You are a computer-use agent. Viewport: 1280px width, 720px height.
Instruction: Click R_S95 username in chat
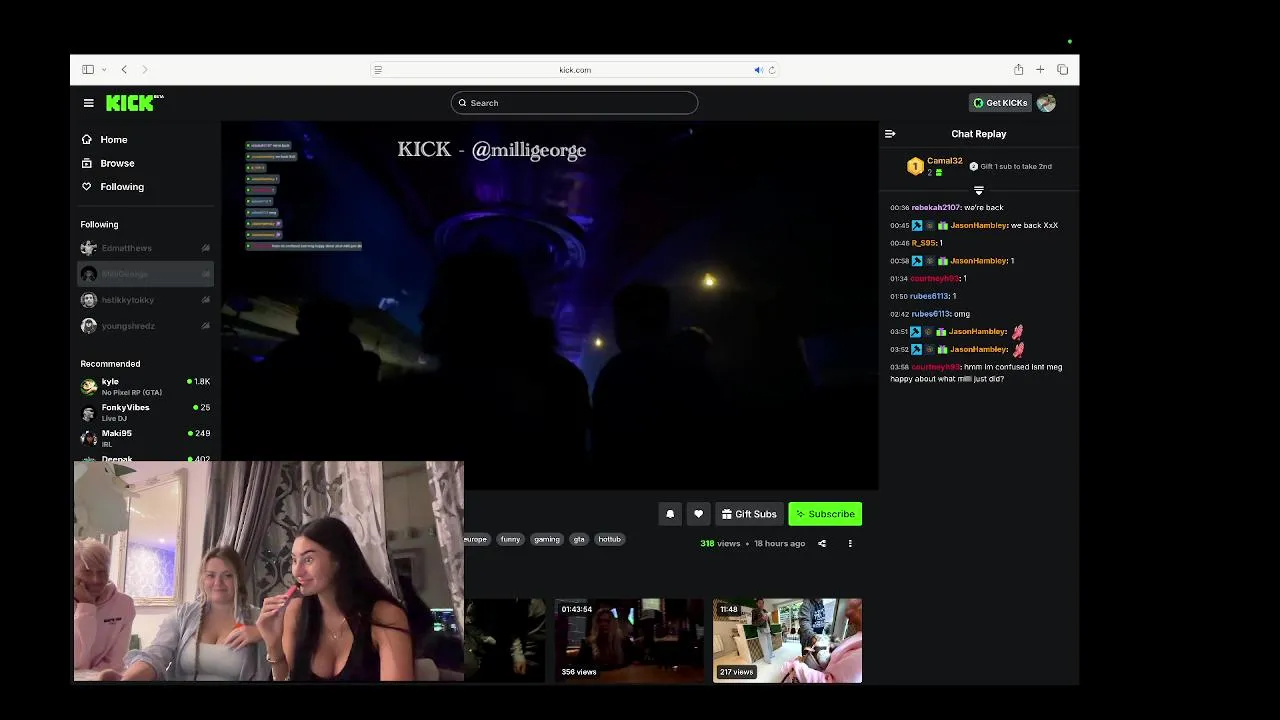tap(923, 243)
